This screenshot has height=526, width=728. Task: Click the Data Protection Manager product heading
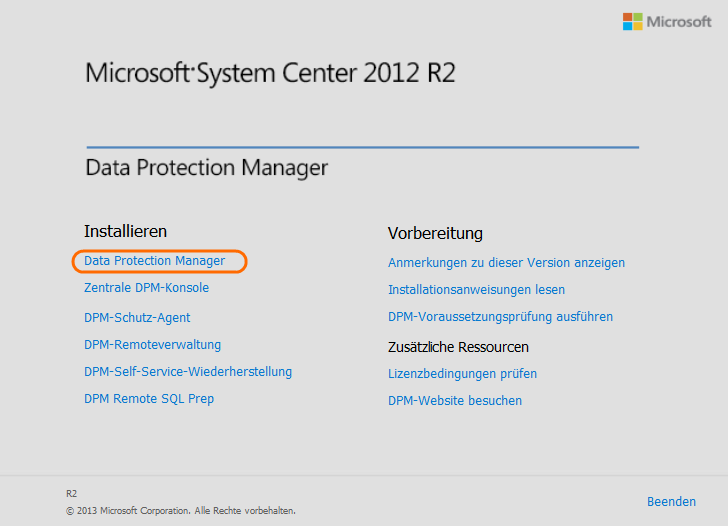207,167
